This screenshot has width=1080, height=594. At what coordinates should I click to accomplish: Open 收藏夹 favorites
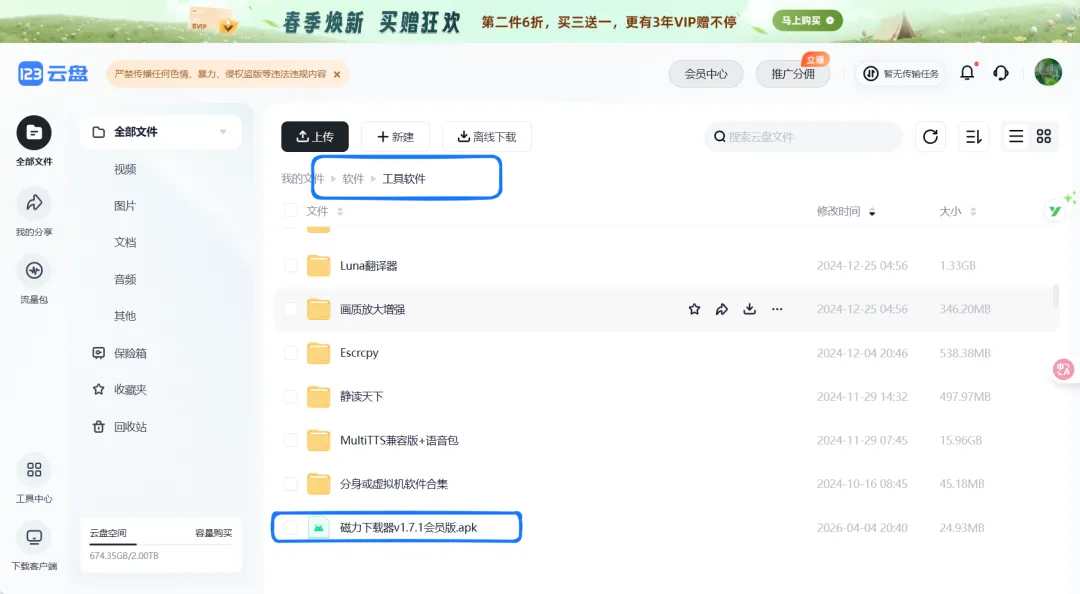[120, 389]
